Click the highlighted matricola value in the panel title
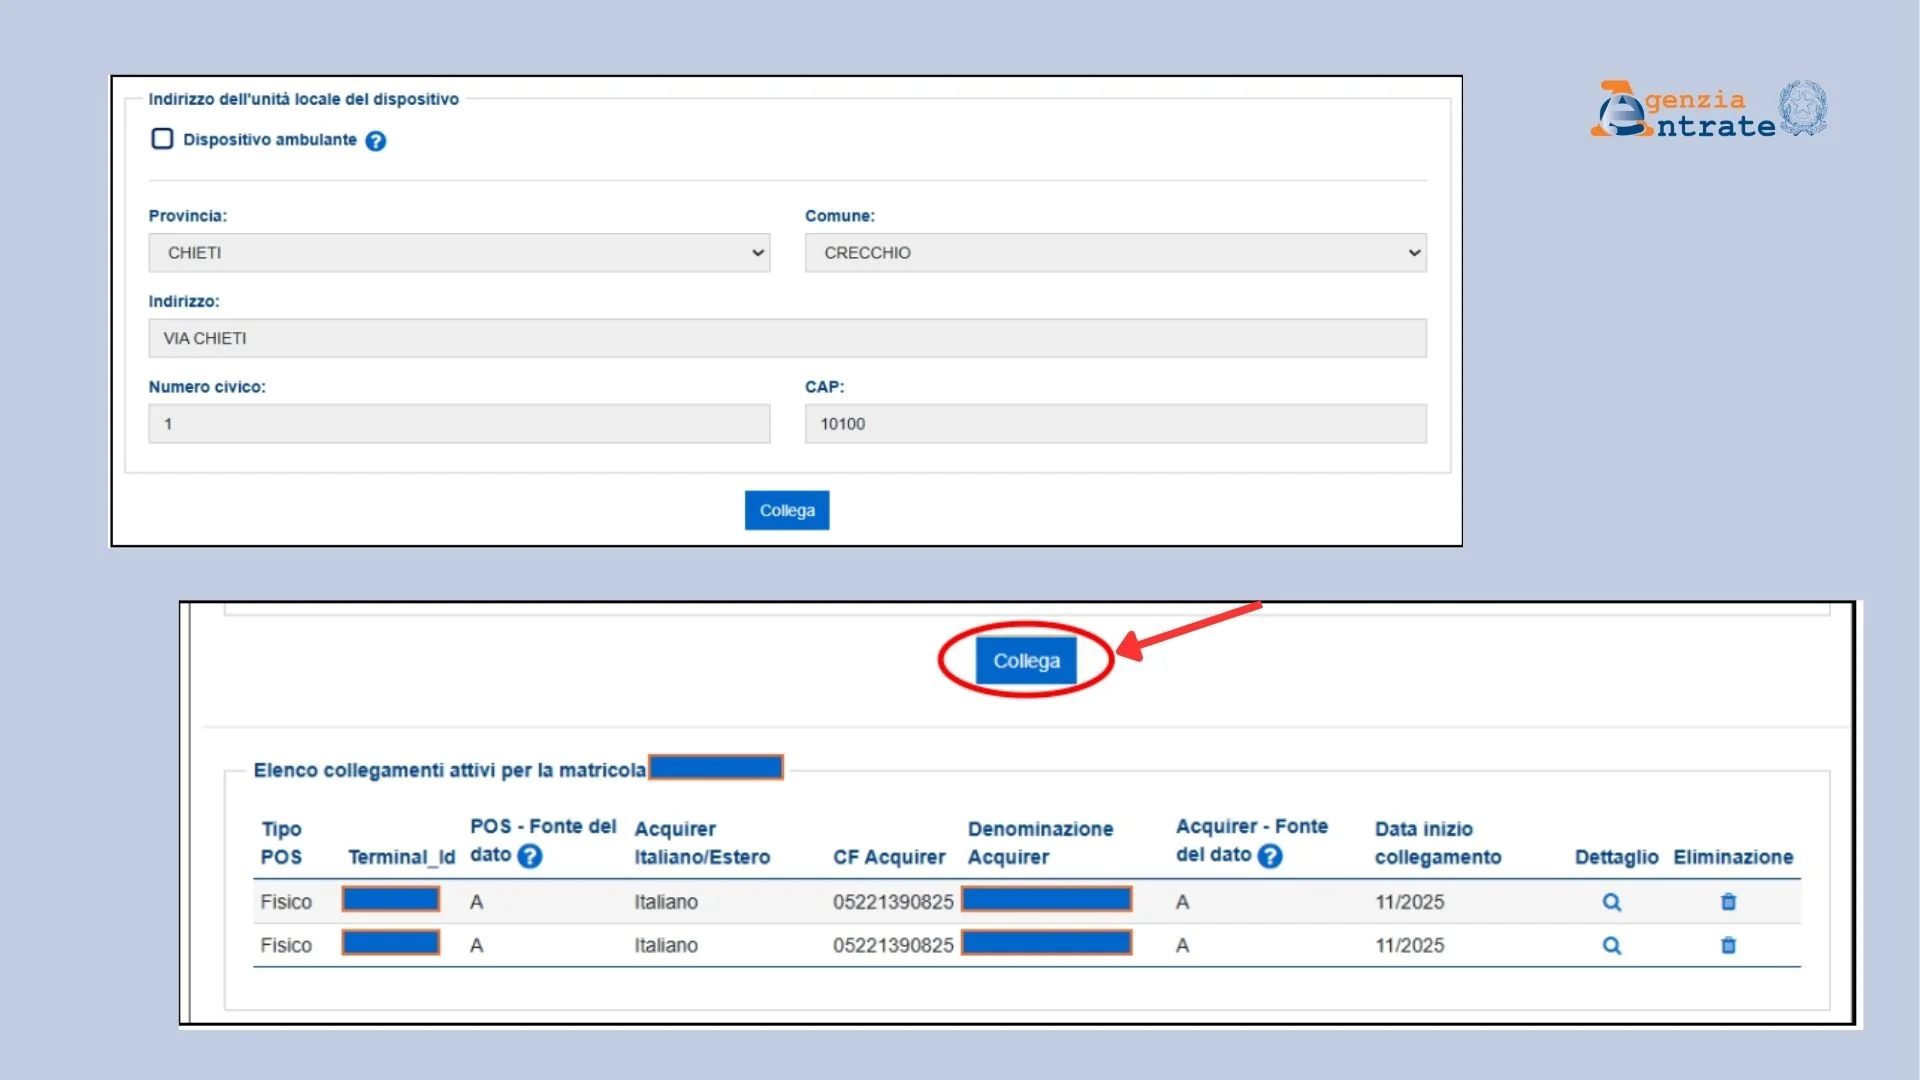1920x1080 pixels. click(716, 768)
